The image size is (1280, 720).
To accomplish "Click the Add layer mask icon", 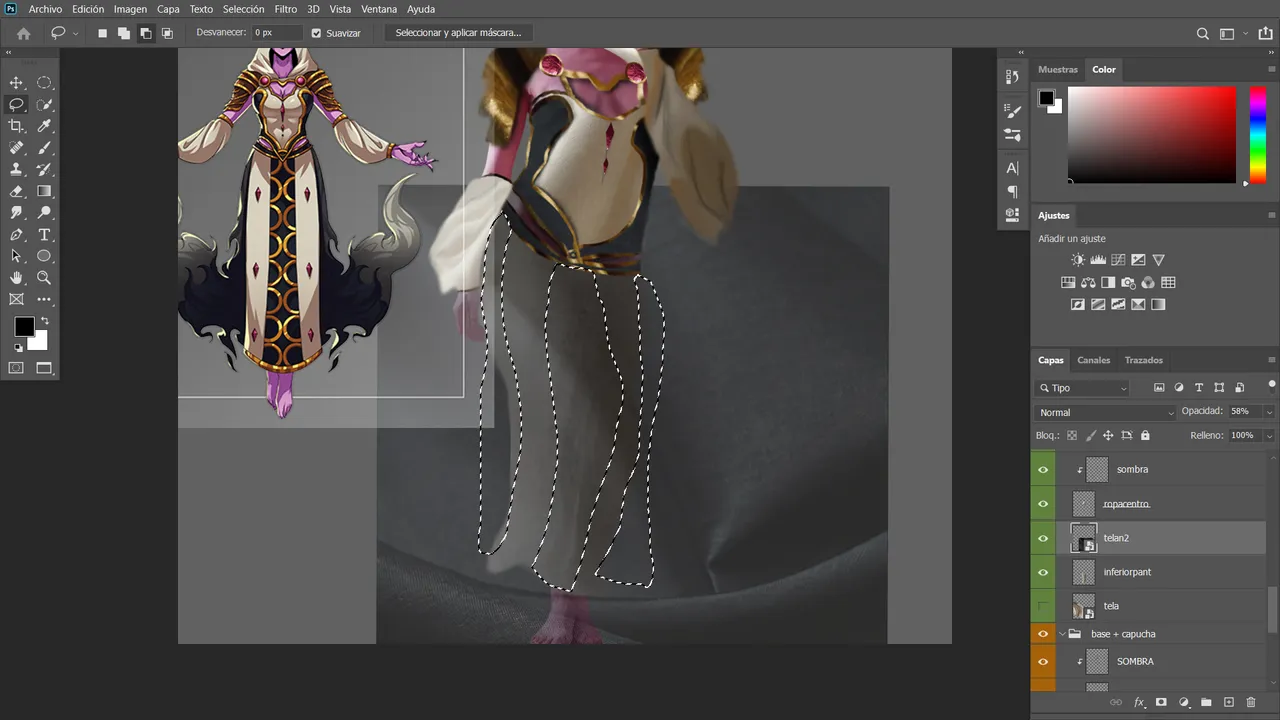I will click(x=1161, y=703).
